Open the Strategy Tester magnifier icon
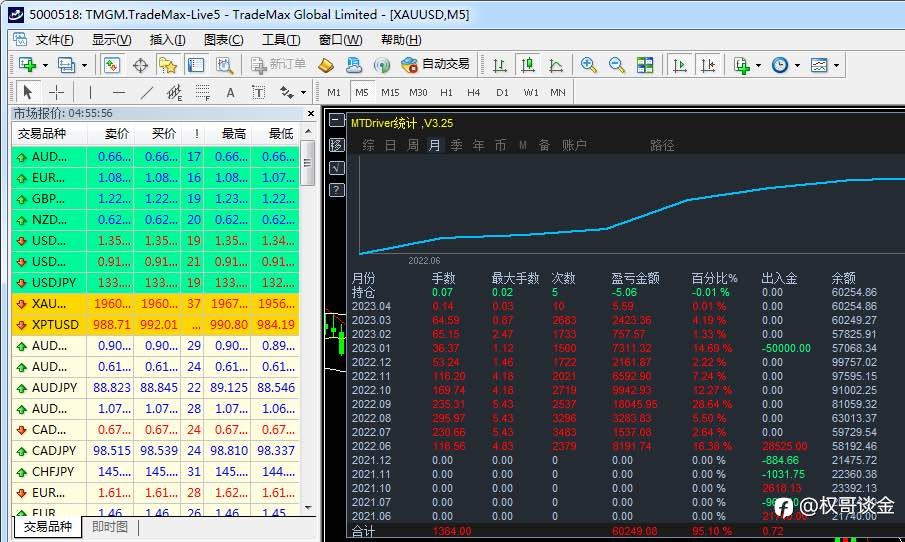Screen dimensions: 905x542 coord(224,65)
